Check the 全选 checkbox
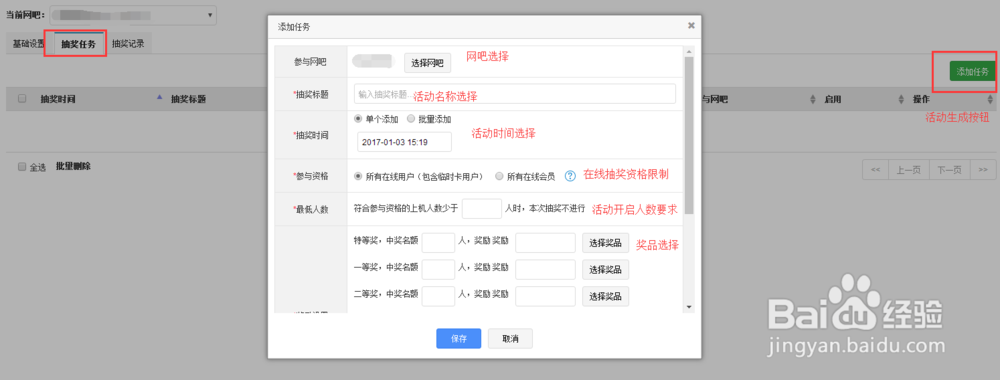This screenshot has height=380, width=1000. (22, 166)
